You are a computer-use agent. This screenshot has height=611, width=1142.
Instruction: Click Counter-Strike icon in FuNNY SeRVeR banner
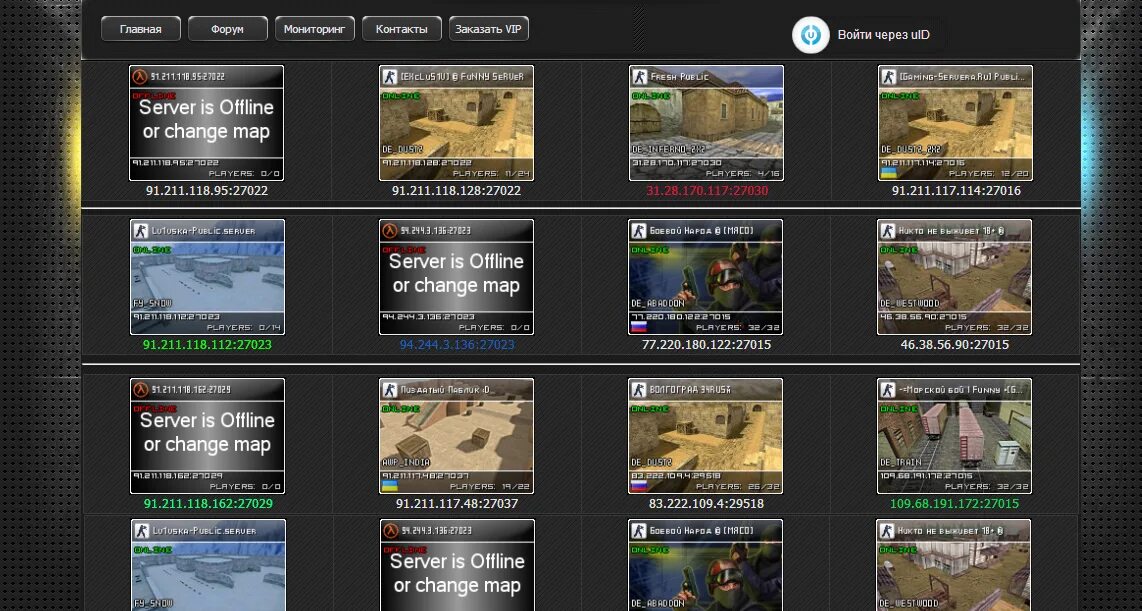click(x=390, y=76)
